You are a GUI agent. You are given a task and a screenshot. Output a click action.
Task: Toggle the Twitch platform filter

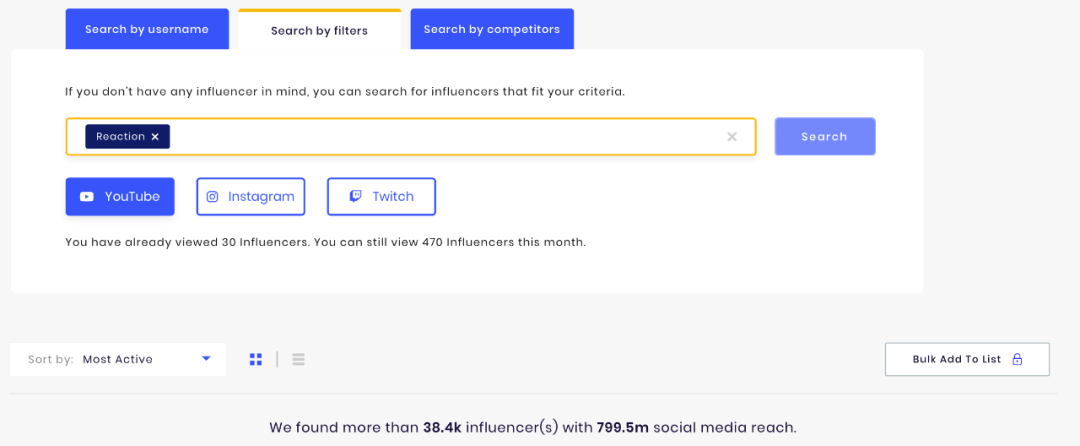(x=382, y=197)
